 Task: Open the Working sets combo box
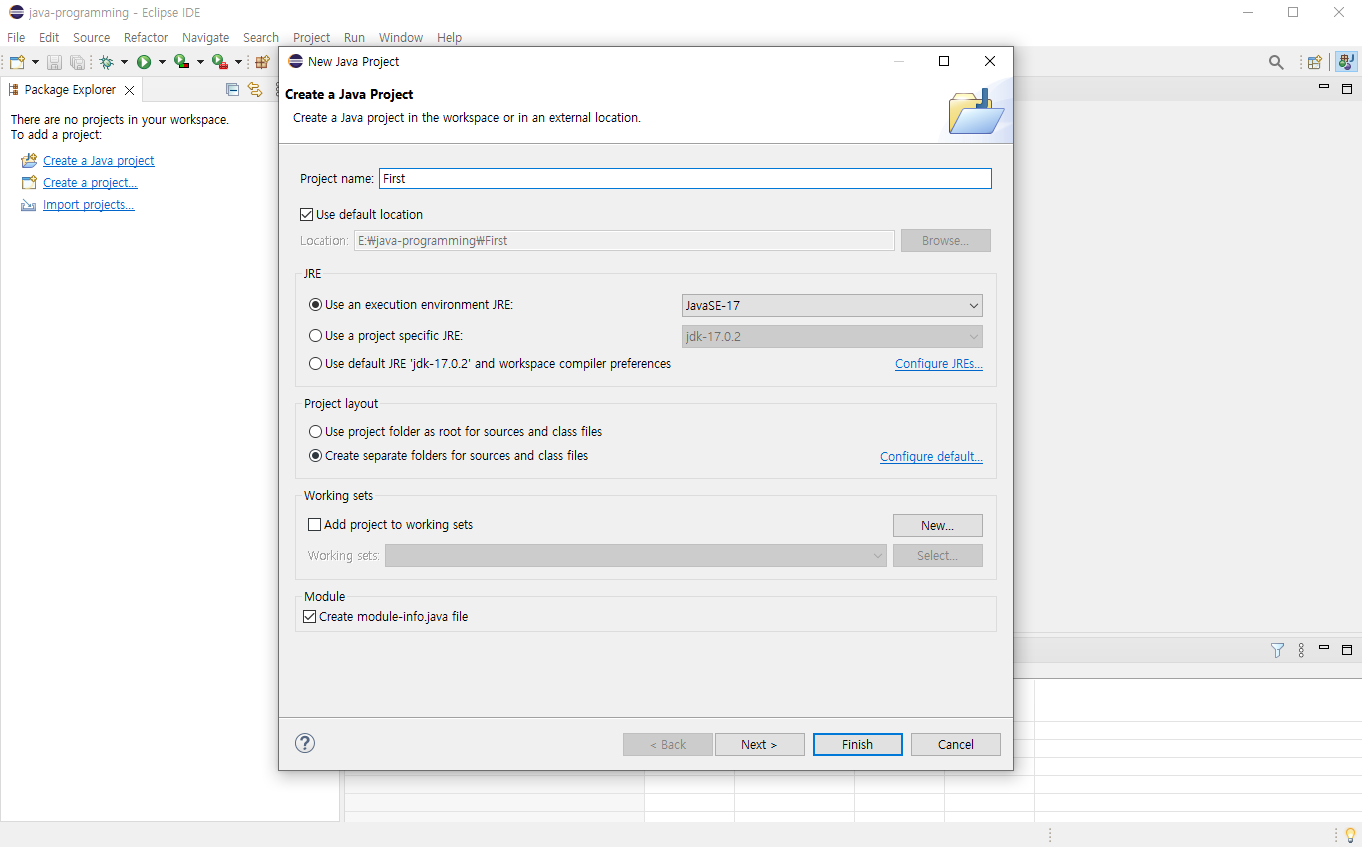636,555
